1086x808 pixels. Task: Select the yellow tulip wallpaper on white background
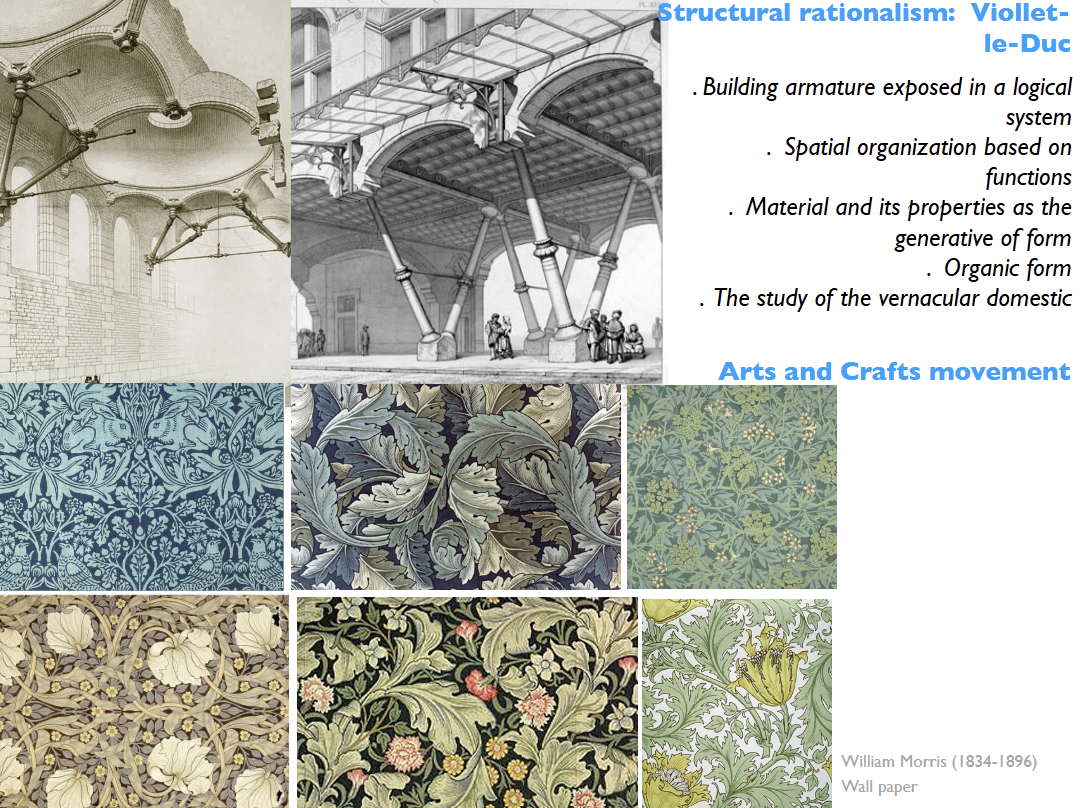tap(737, 703)
